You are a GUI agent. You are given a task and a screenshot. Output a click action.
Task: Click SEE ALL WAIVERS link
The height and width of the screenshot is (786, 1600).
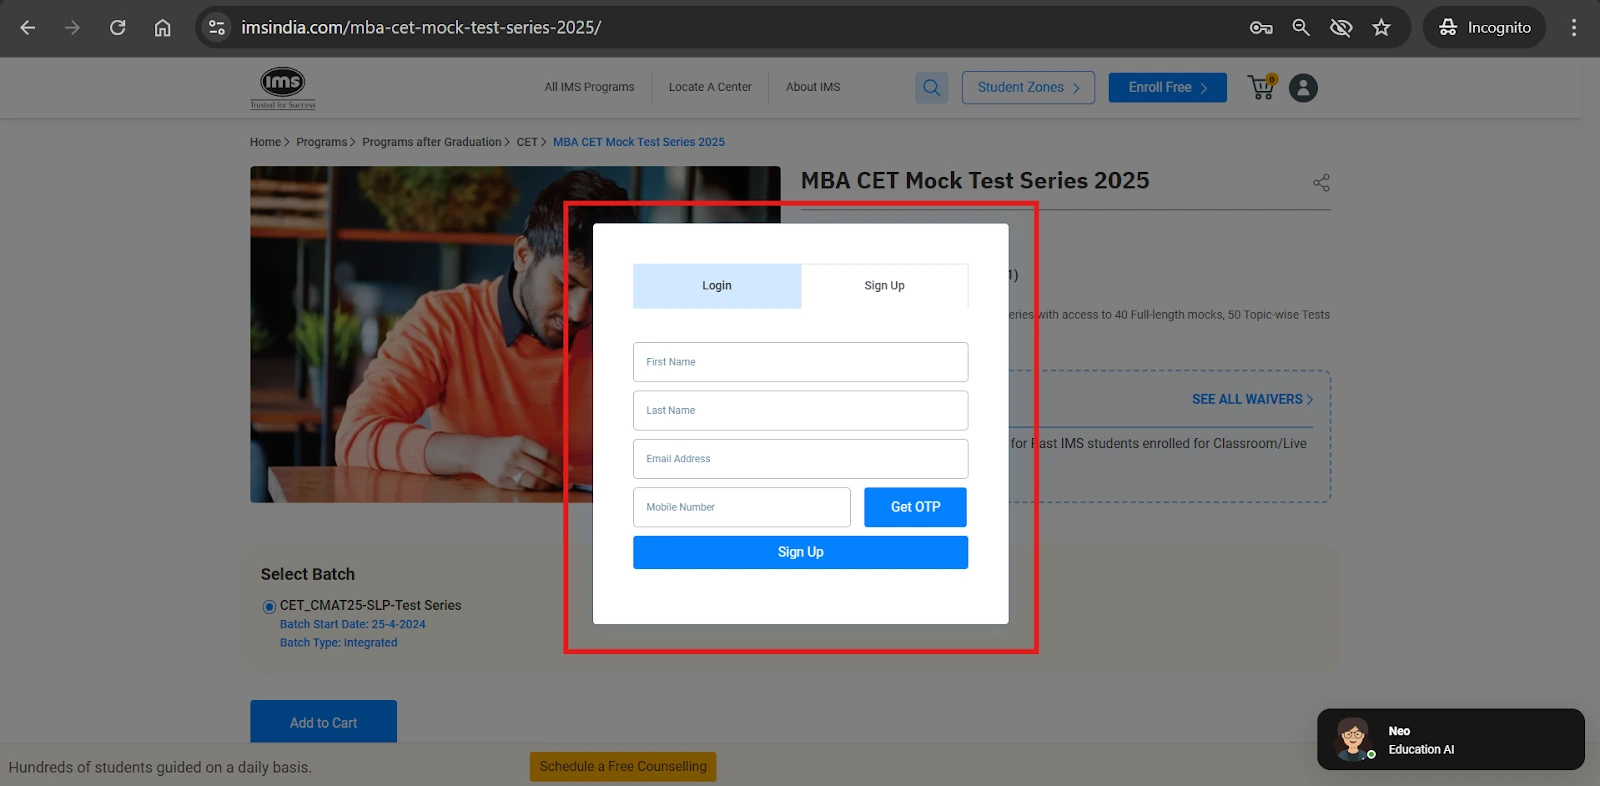(x=1252, y=399)
